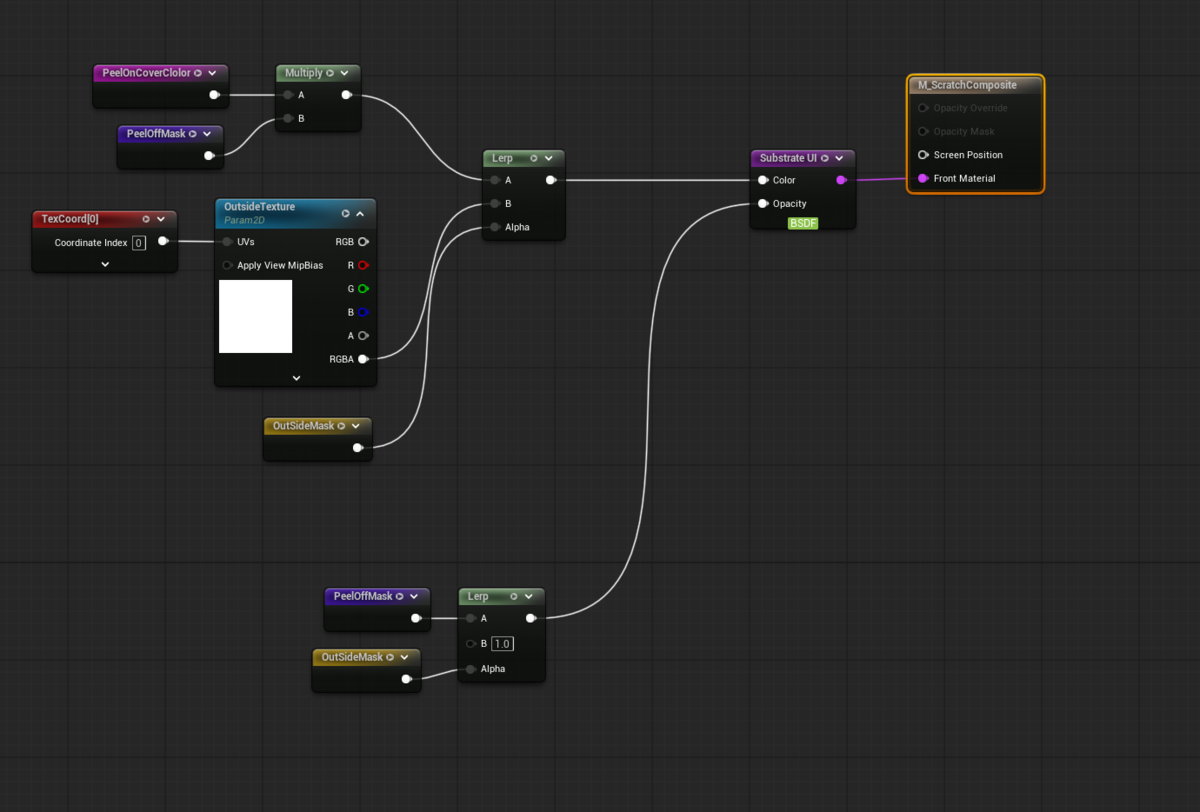Image resolution: width=1200 pixels, height=812 pixels.
Task: Click the Opacity Override pin on M_ScratchComposite
Action: [x=923, y=108]
